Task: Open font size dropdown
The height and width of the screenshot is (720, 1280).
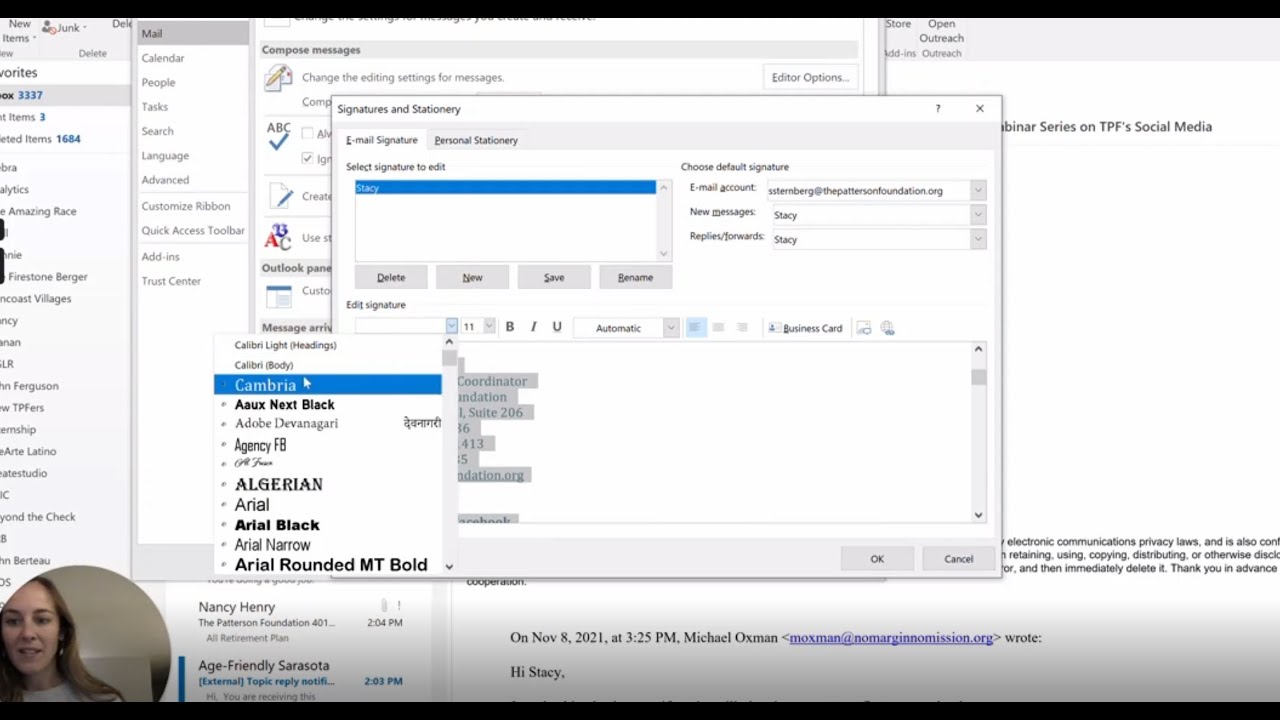Action: point(489,326)
